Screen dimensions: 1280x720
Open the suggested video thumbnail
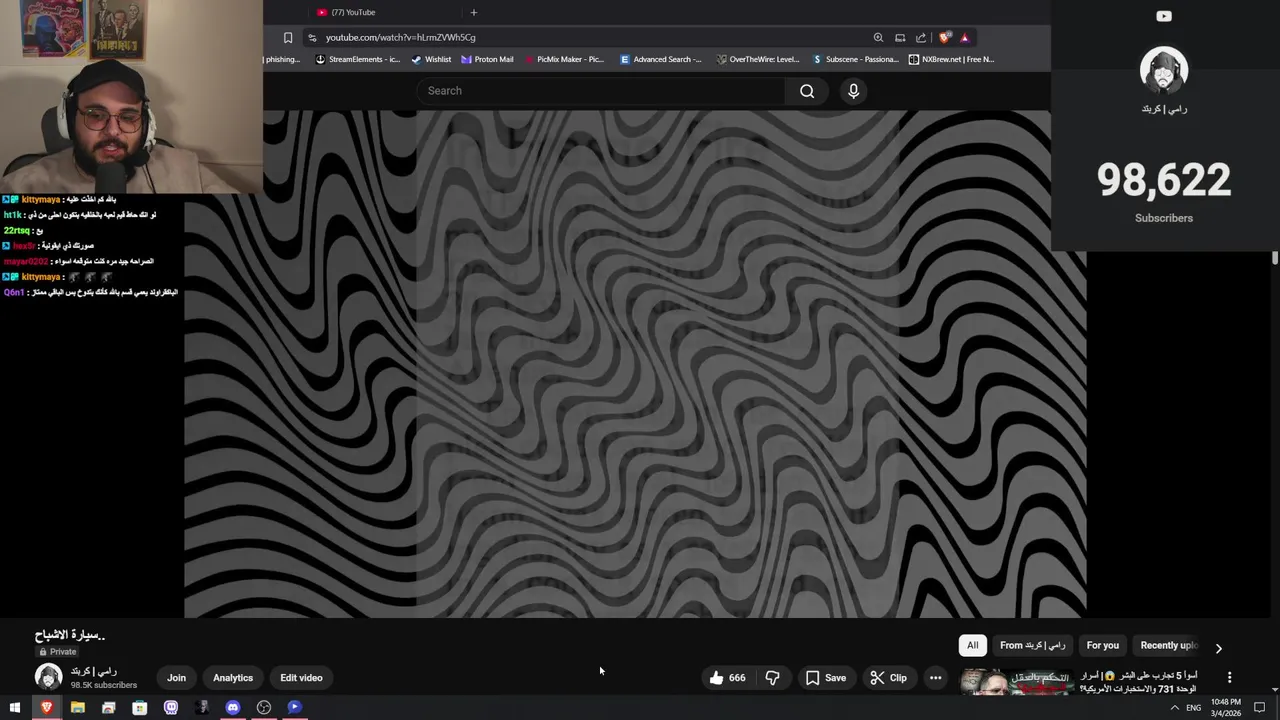1016,682
